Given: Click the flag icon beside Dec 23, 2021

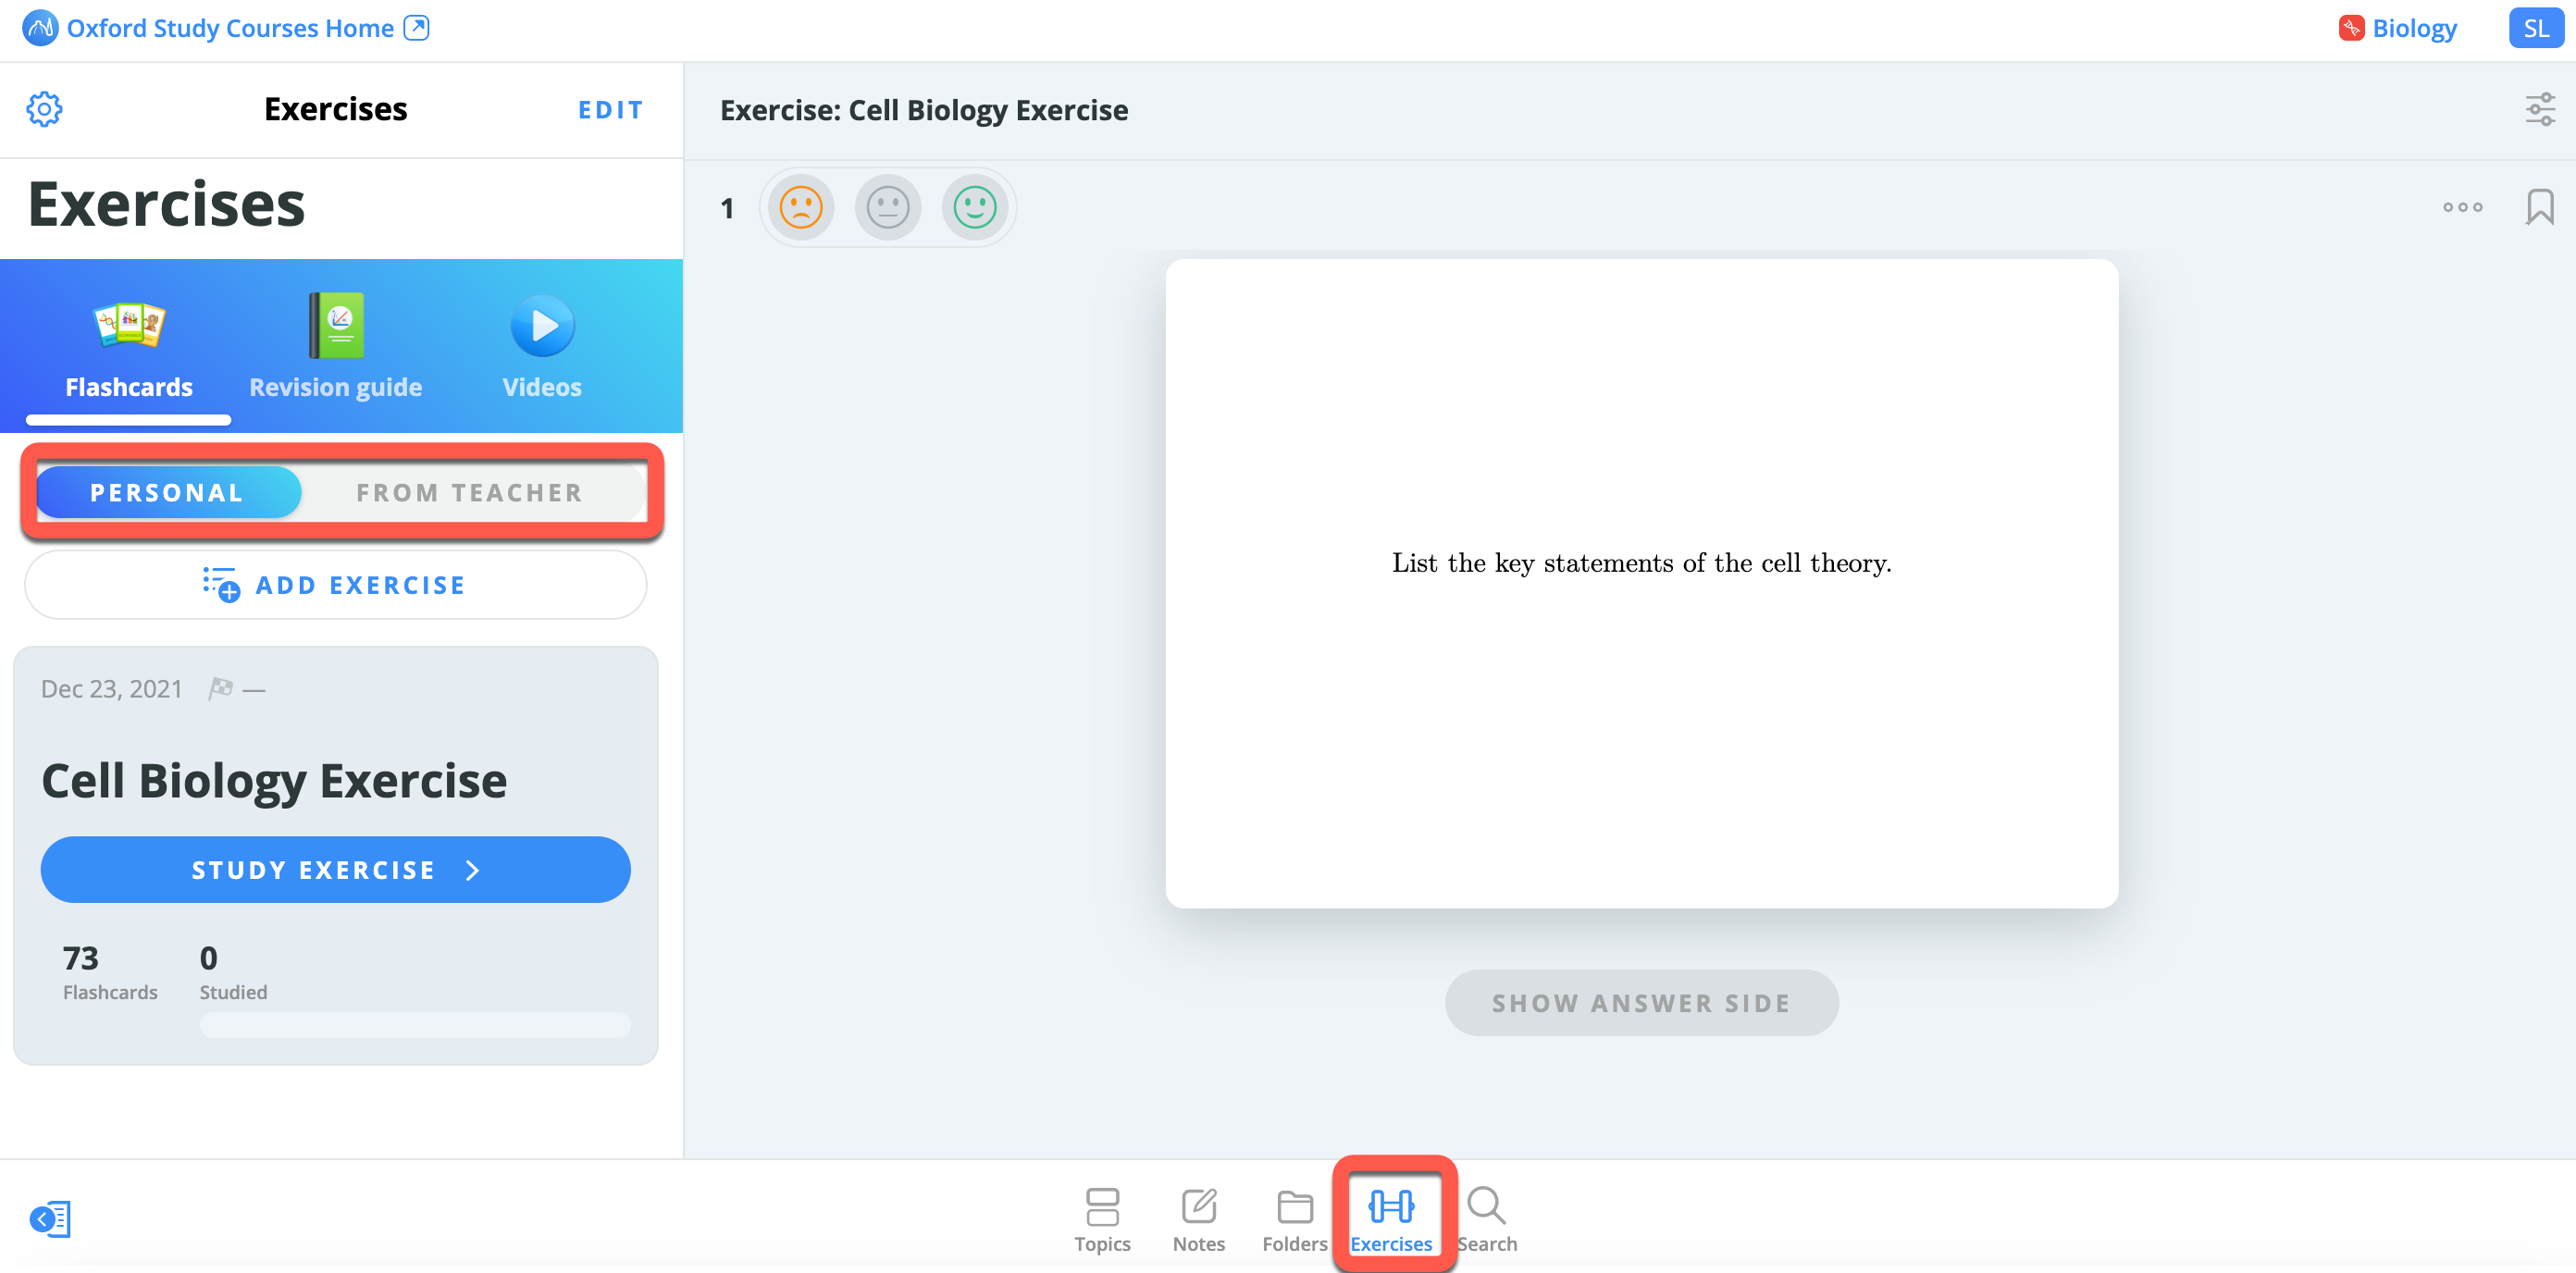Looking at the screenshot, I should 221,688.
